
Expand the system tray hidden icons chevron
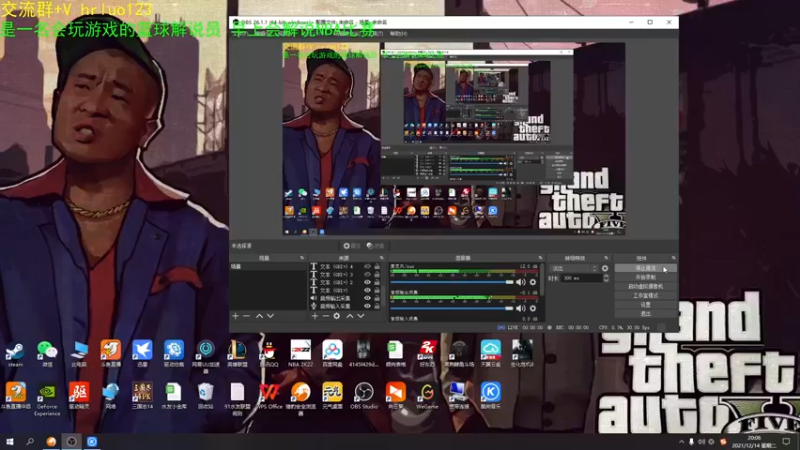pos(682,442)
